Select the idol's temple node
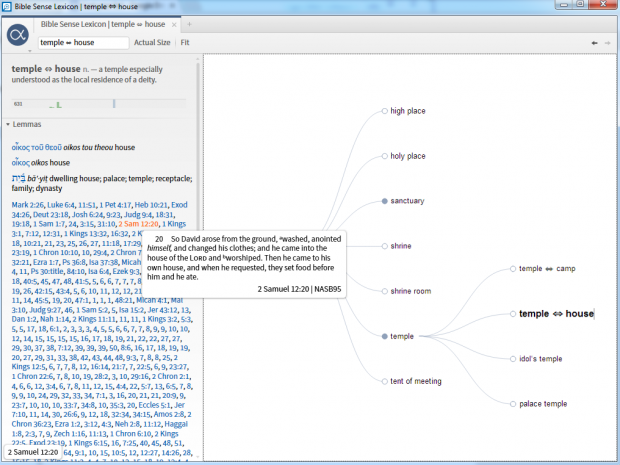 click(x=541, y=359)
